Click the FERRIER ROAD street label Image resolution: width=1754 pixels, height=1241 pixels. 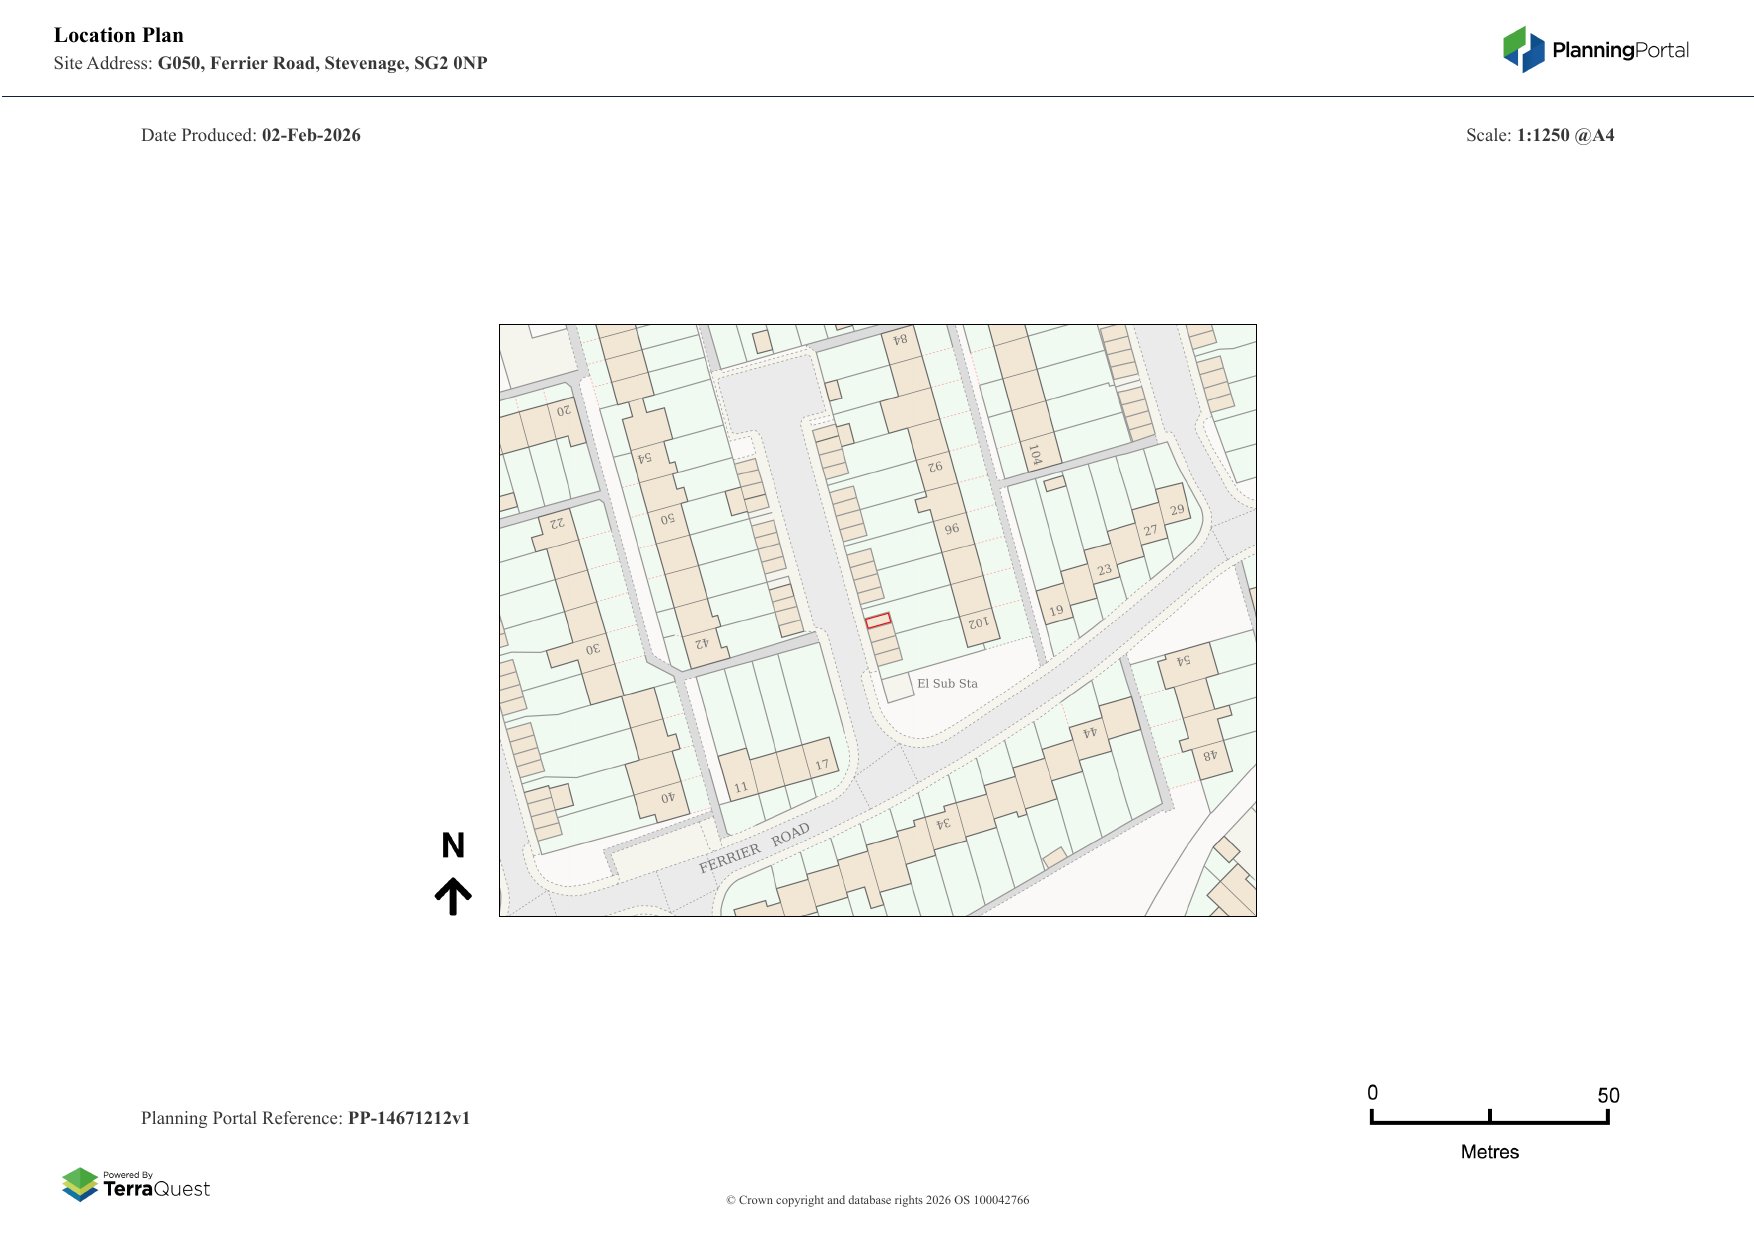754,849
